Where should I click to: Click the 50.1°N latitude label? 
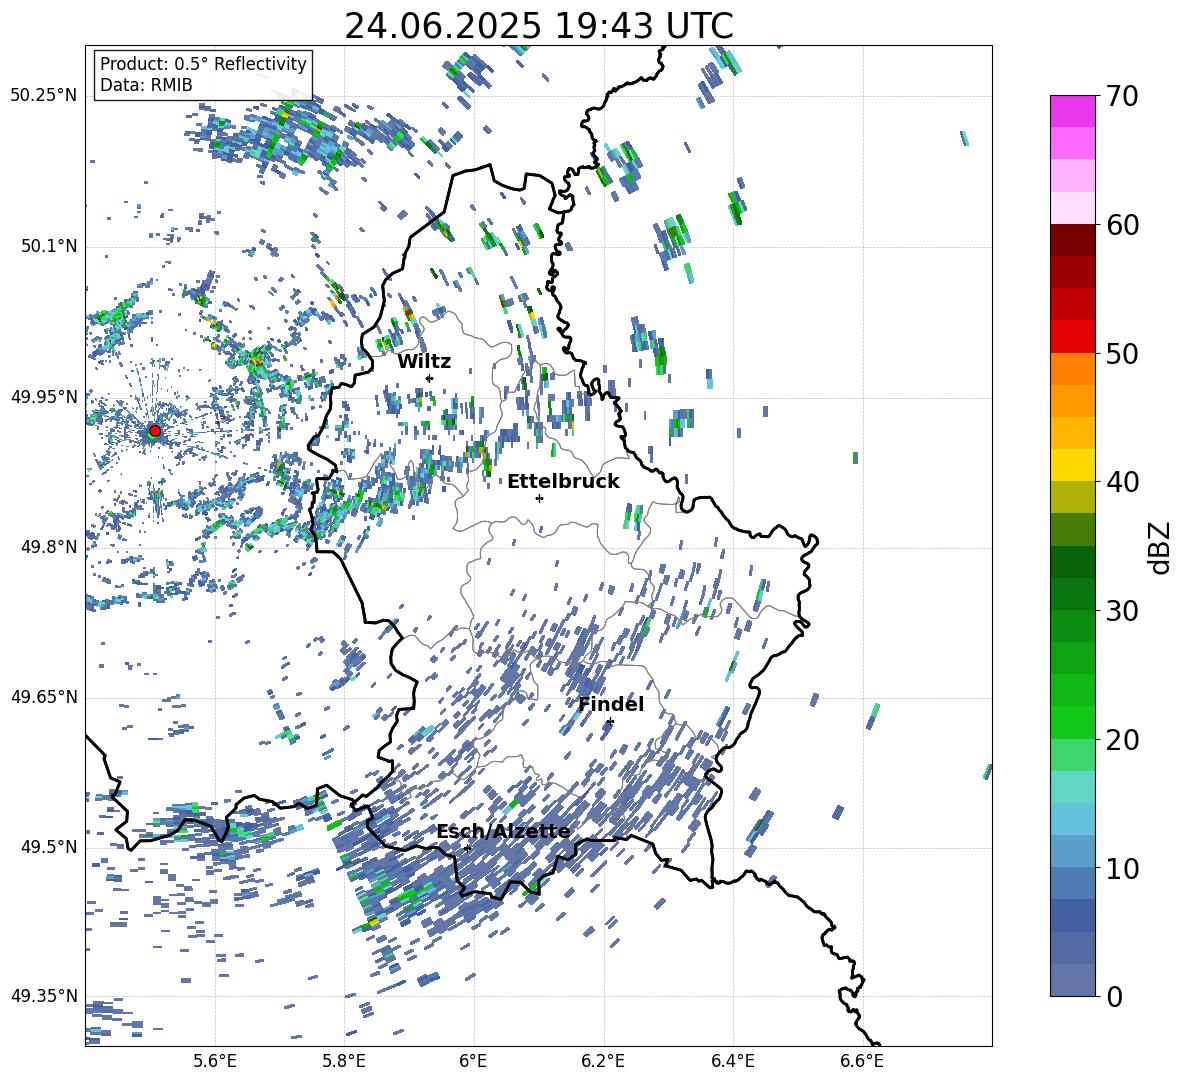tap(48, 246)
